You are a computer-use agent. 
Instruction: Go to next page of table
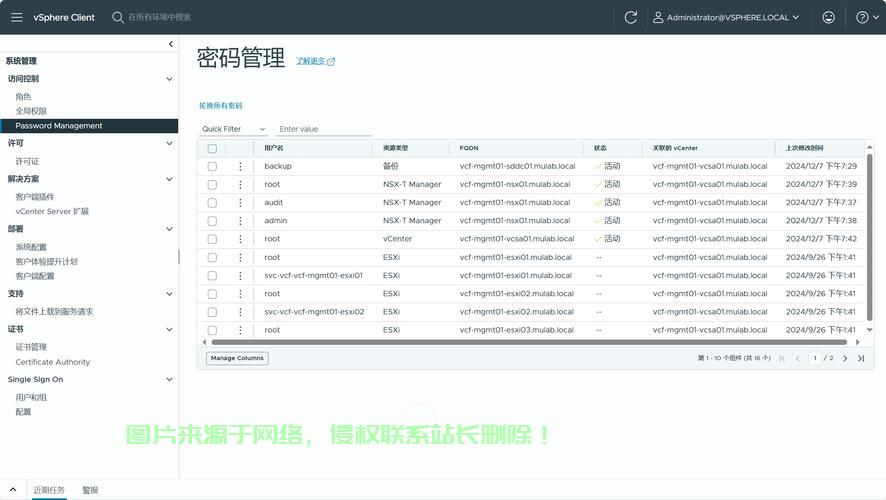pos(845,358)
